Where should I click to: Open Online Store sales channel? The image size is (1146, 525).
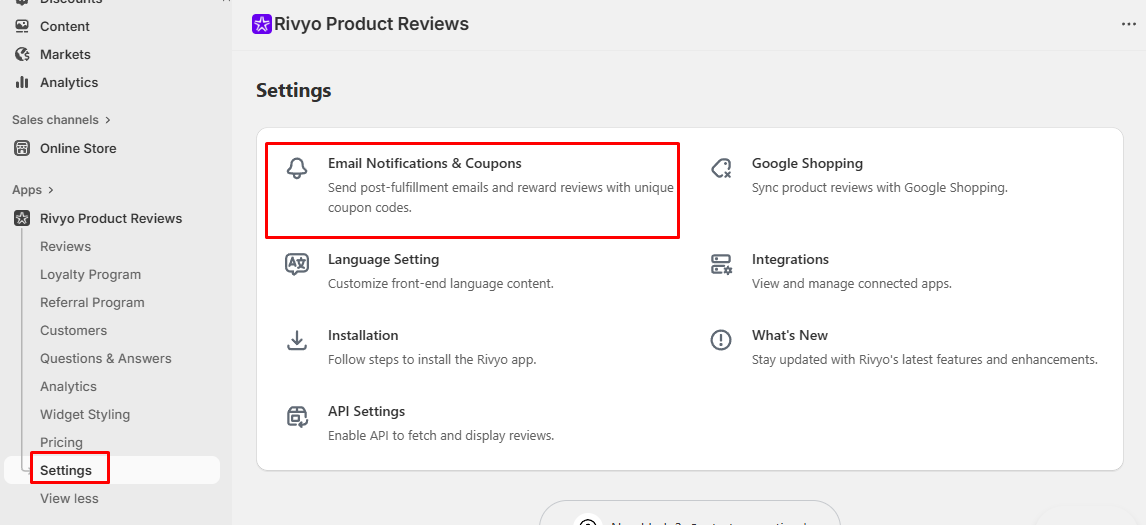point(78,148)
